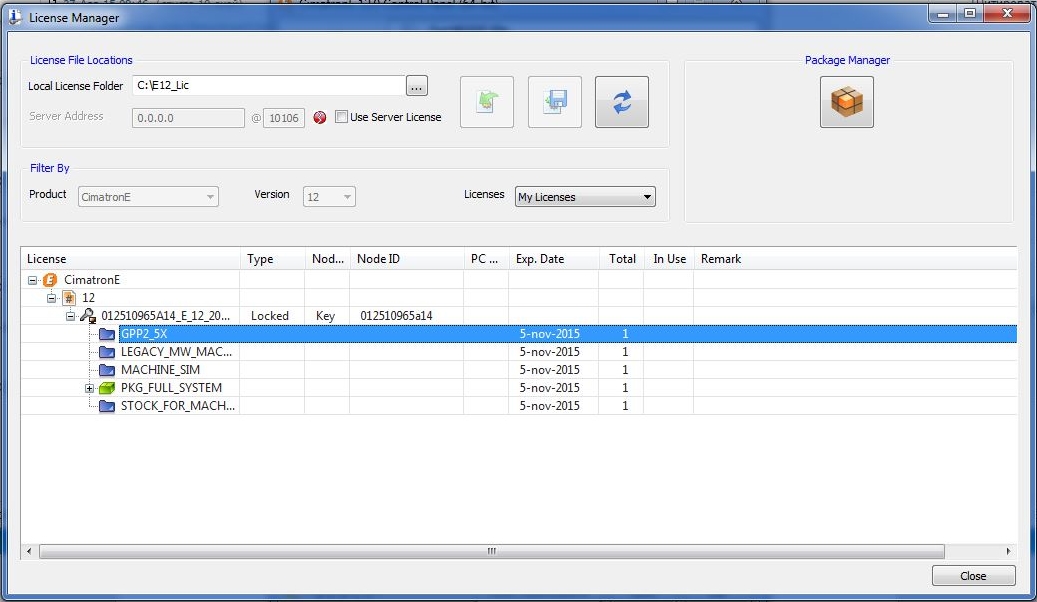Maximize the License Manager window
1037x602 pixels.
pyautogui.click(x=970, y=13)
